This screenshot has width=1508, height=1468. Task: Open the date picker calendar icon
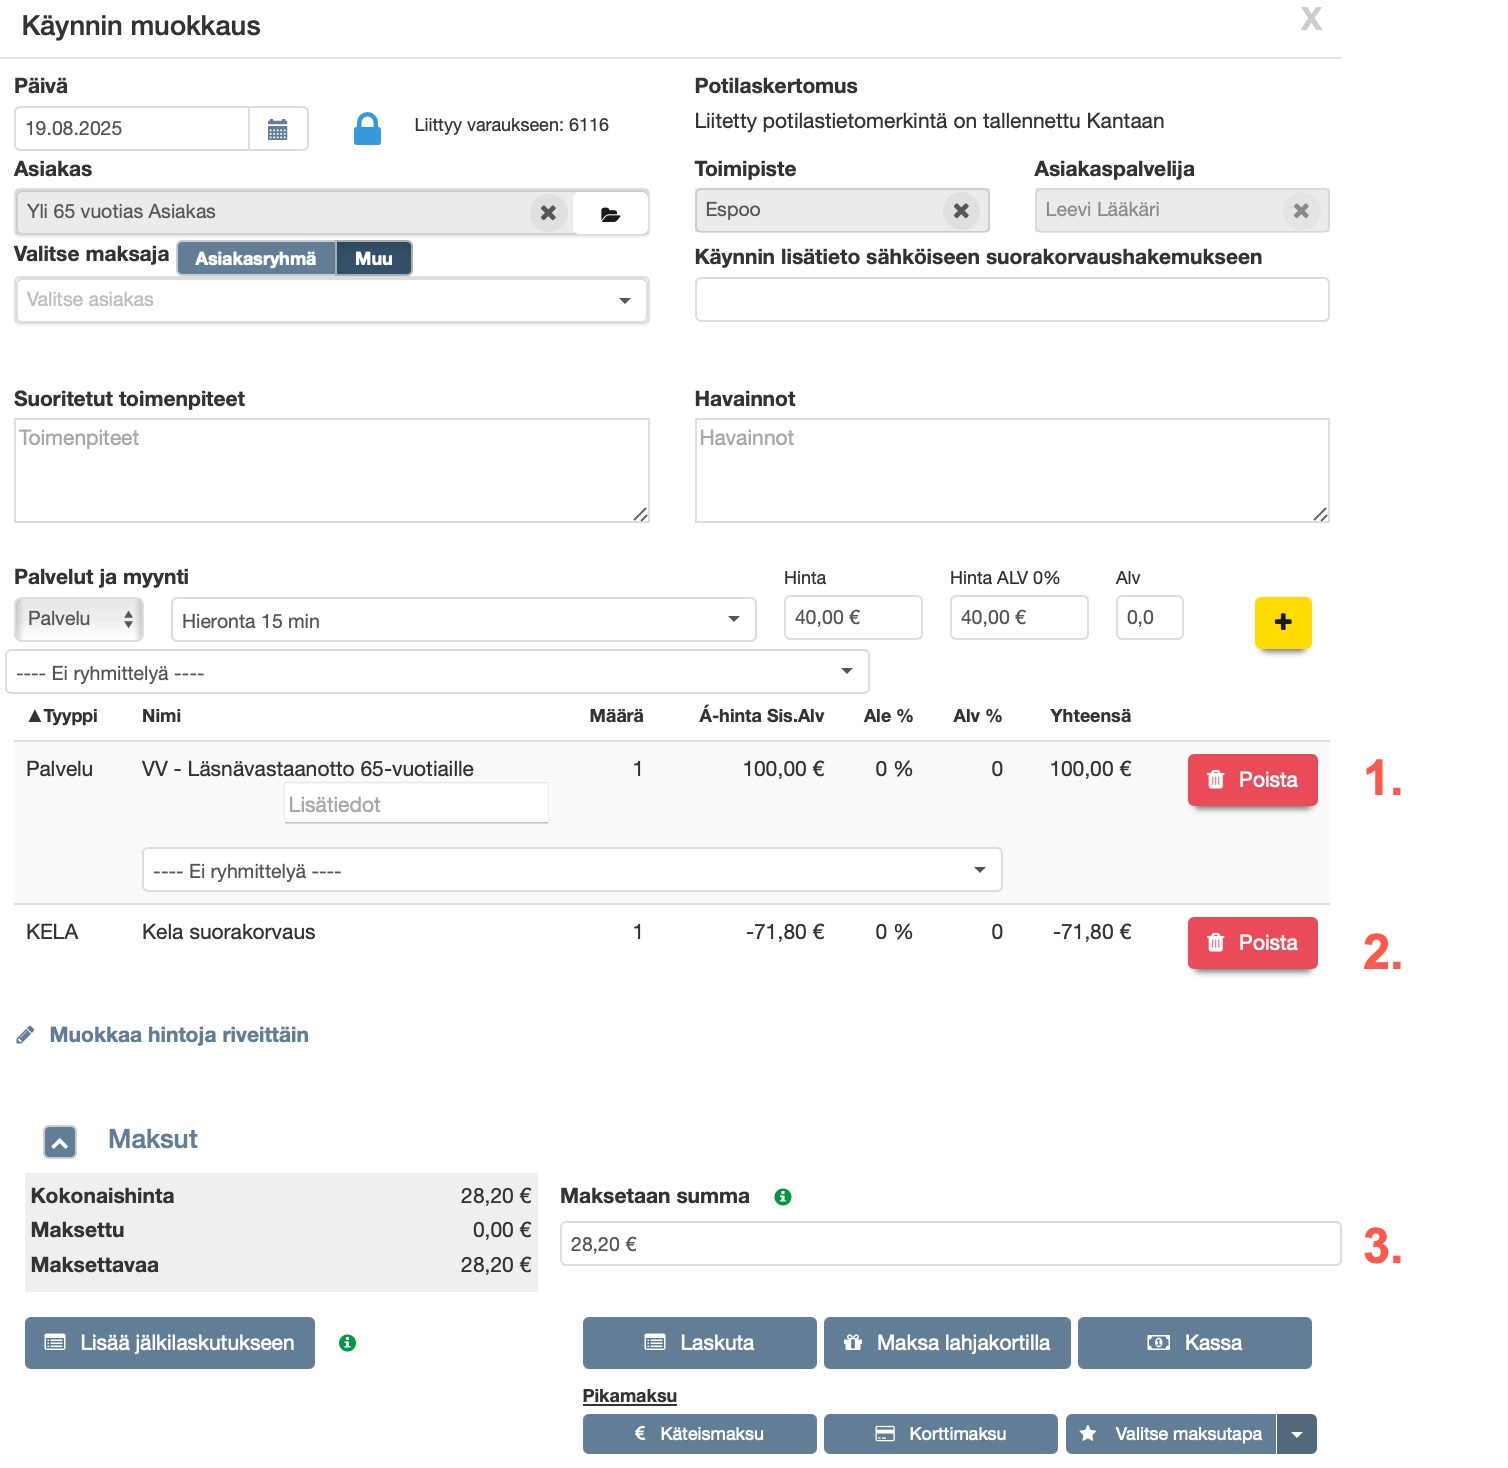click(x=278, y=129)
